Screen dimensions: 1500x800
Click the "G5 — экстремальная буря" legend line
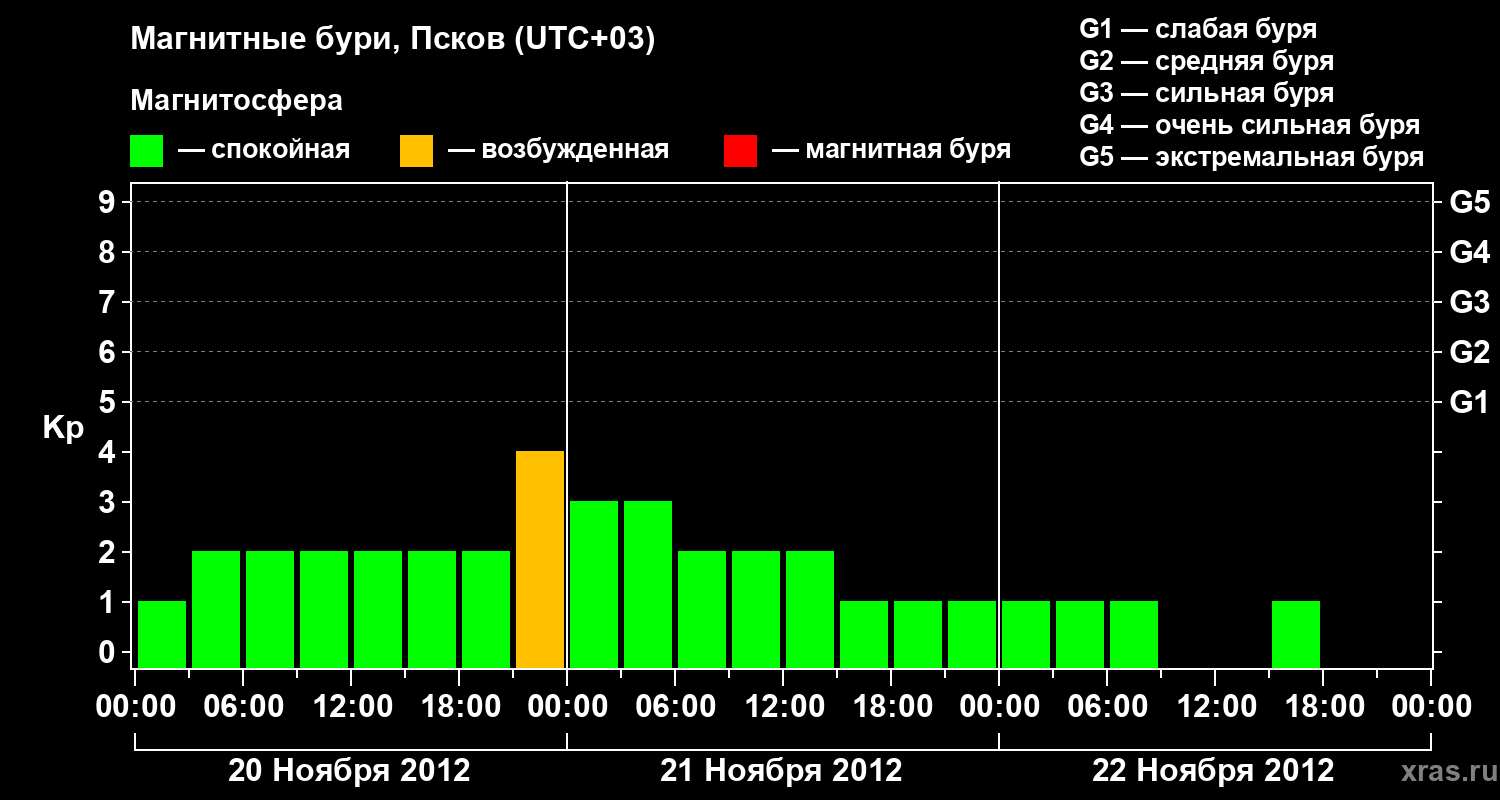pyautogui.click(x=1252, y=157)
